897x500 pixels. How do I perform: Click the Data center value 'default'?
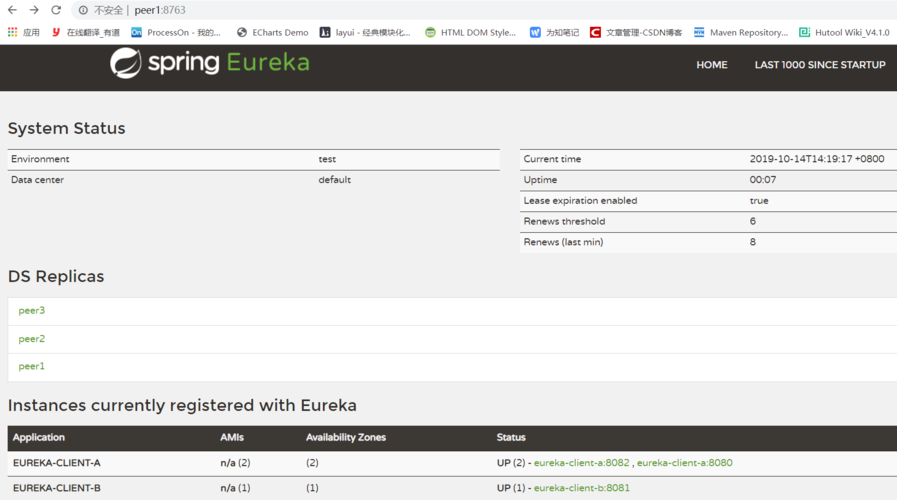(x=335, y=180)
